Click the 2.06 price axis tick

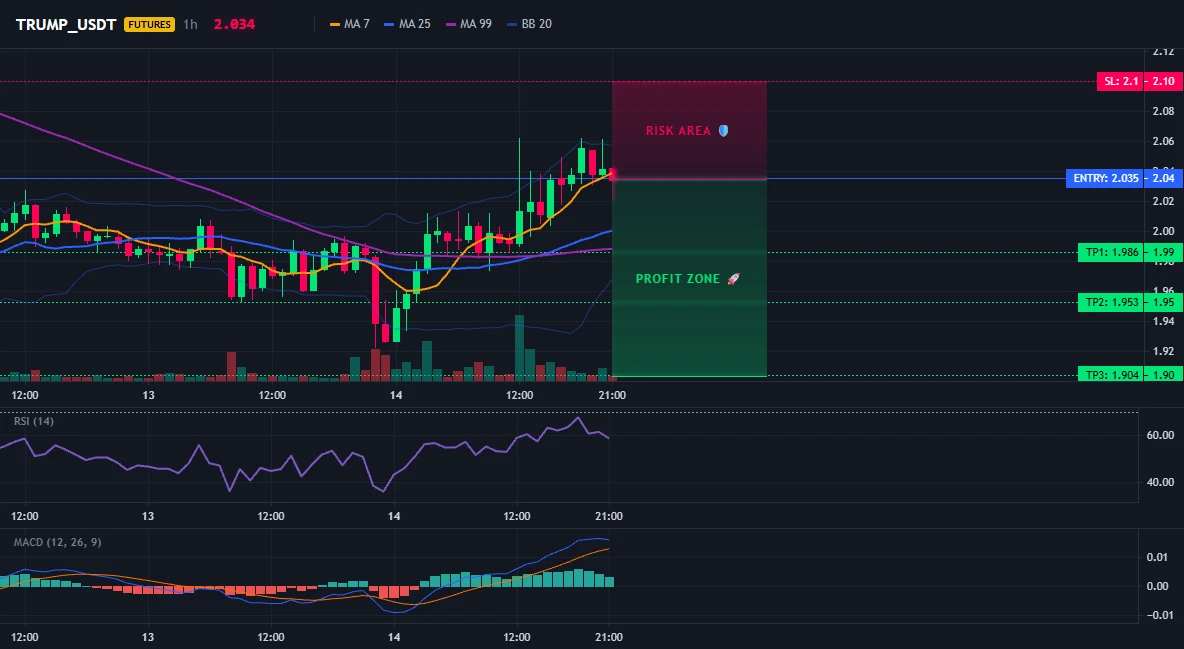pos(1164,141)
